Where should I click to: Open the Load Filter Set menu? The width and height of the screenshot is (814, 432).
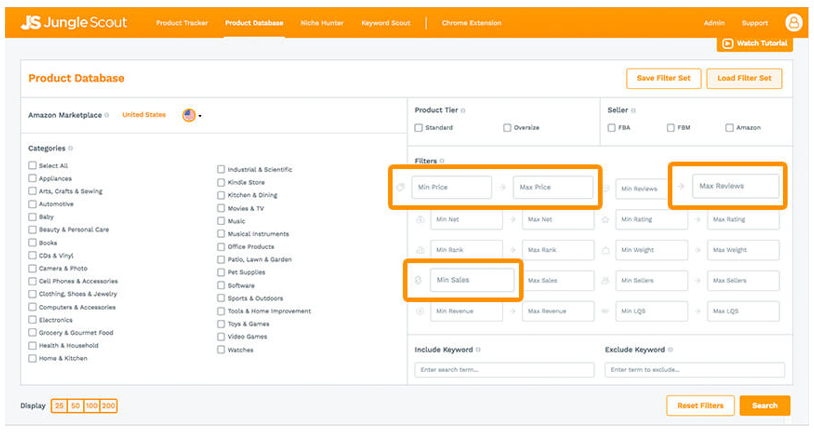coord(743,79)
